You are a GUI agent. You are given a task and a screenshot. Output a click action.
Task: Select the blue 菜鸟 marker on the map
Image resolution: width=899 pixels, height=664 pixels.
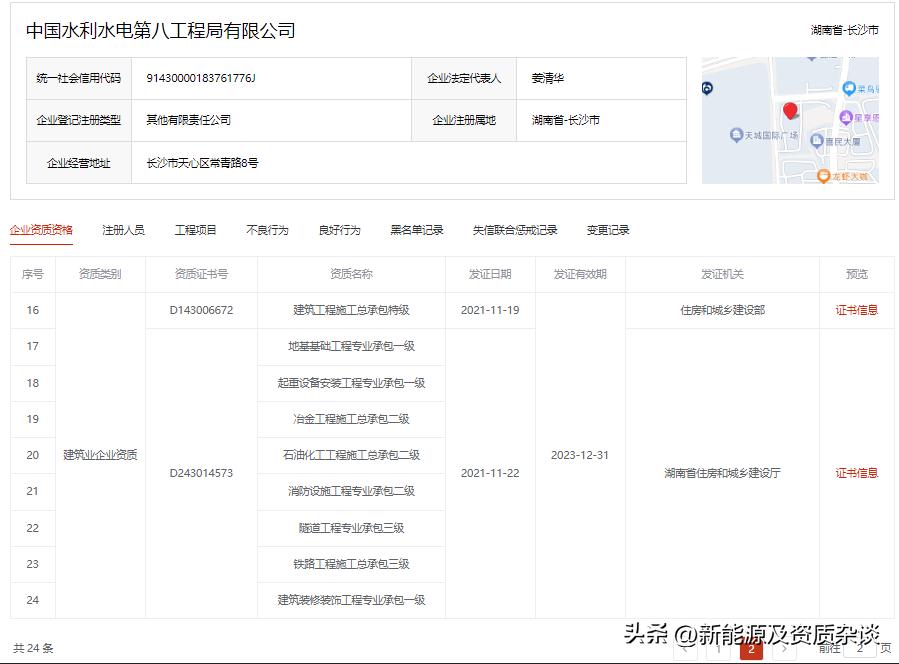pos(849,90)
